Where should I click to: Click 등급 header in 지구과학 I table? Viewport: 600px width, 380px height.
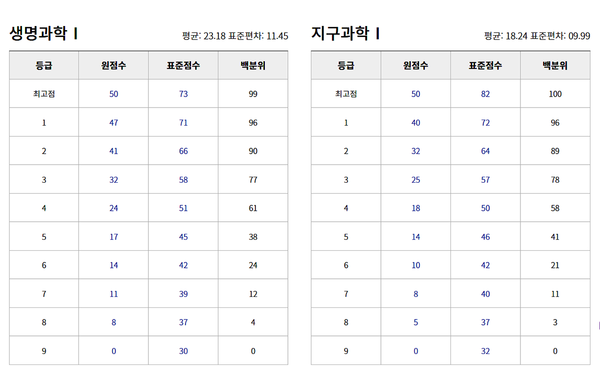coord(346,65)
